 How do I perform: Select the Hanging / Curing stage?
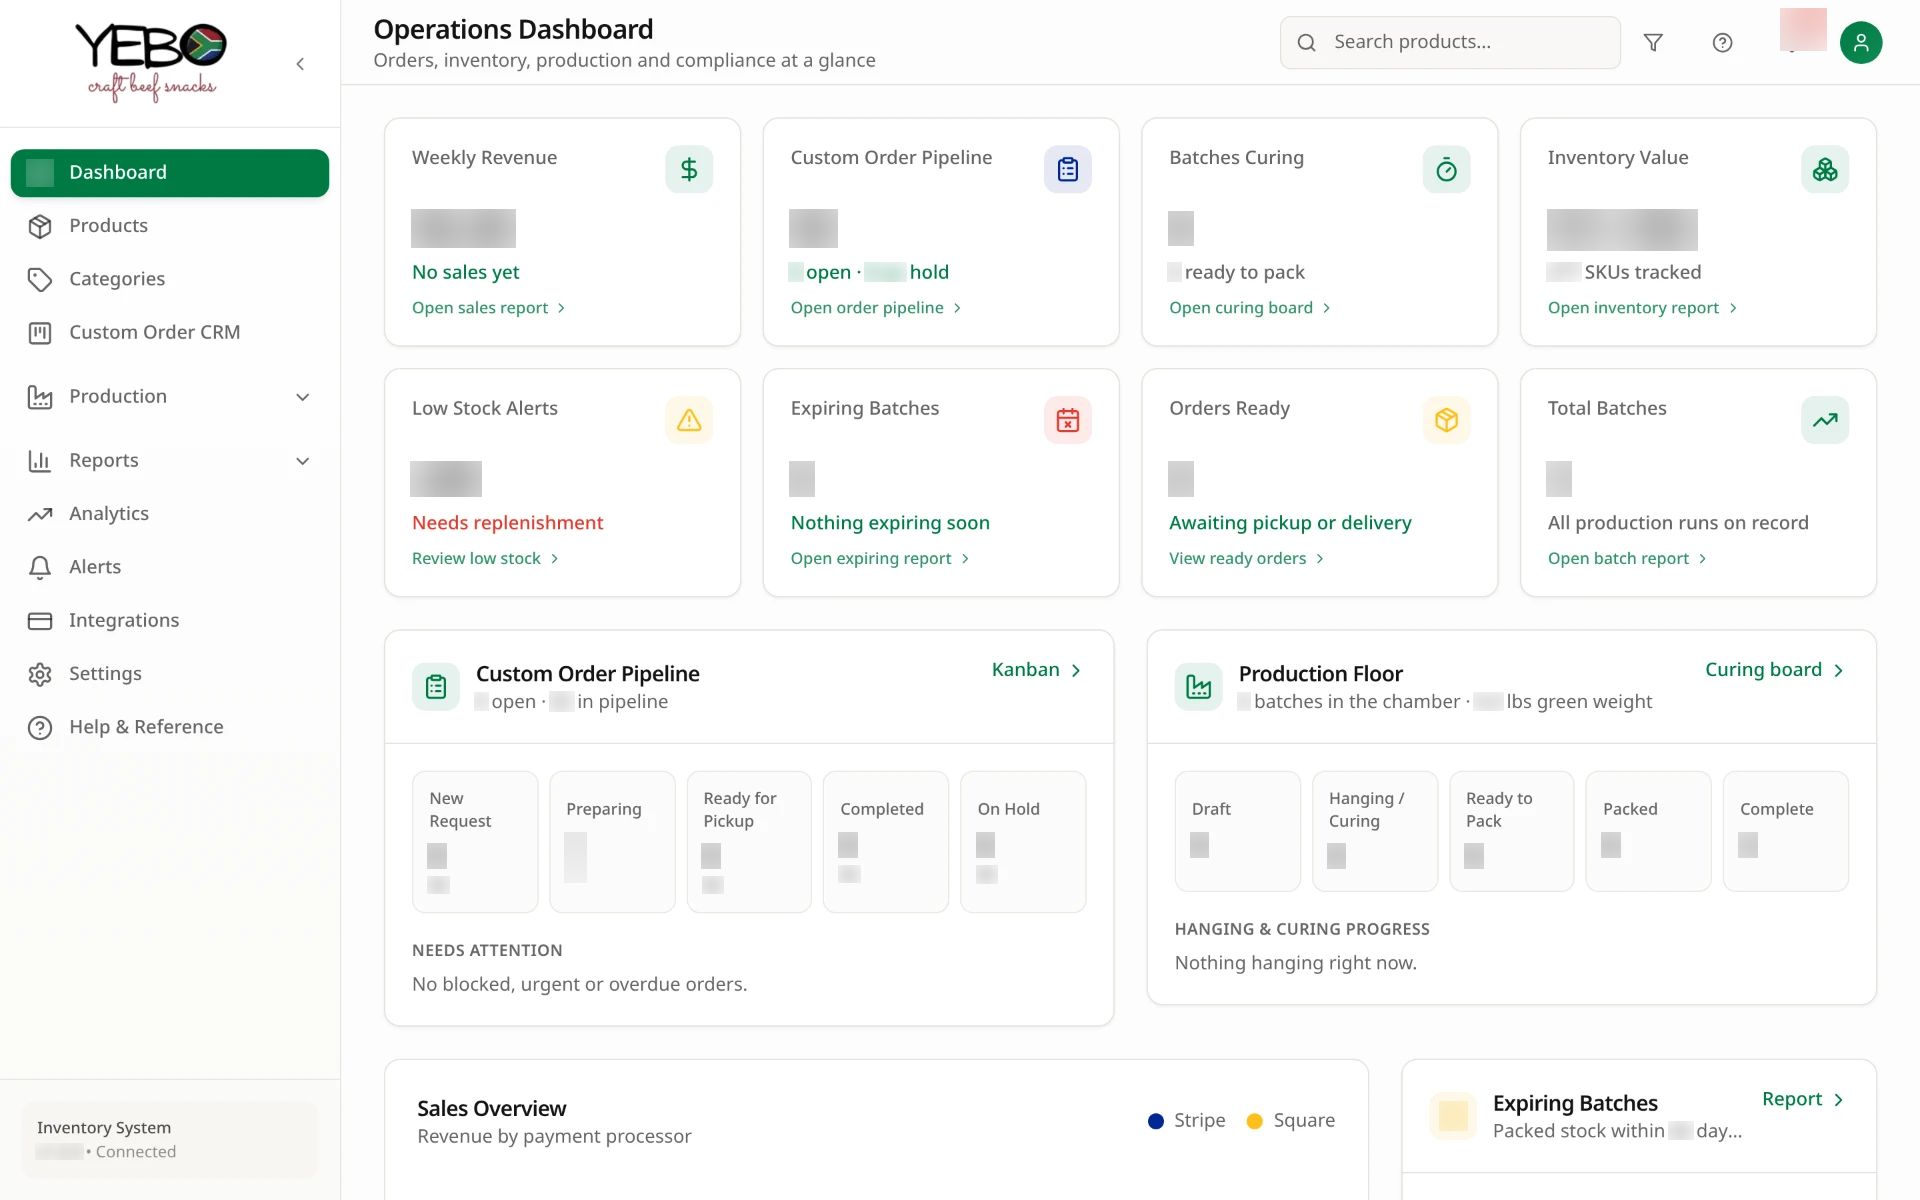click(1375, 831)
